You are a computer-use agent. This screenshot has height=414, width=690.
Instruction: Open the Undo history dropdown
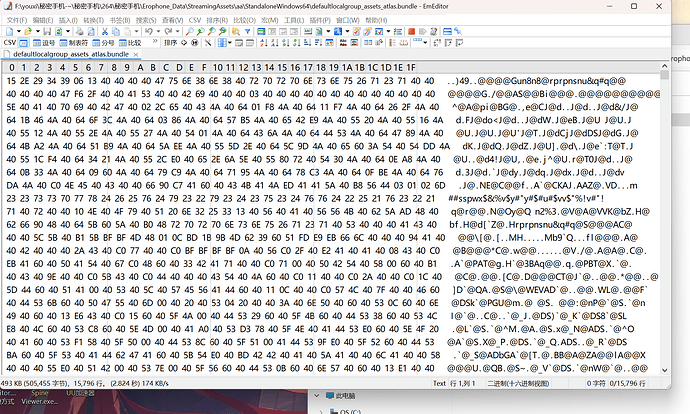click(x=158, y=31)
